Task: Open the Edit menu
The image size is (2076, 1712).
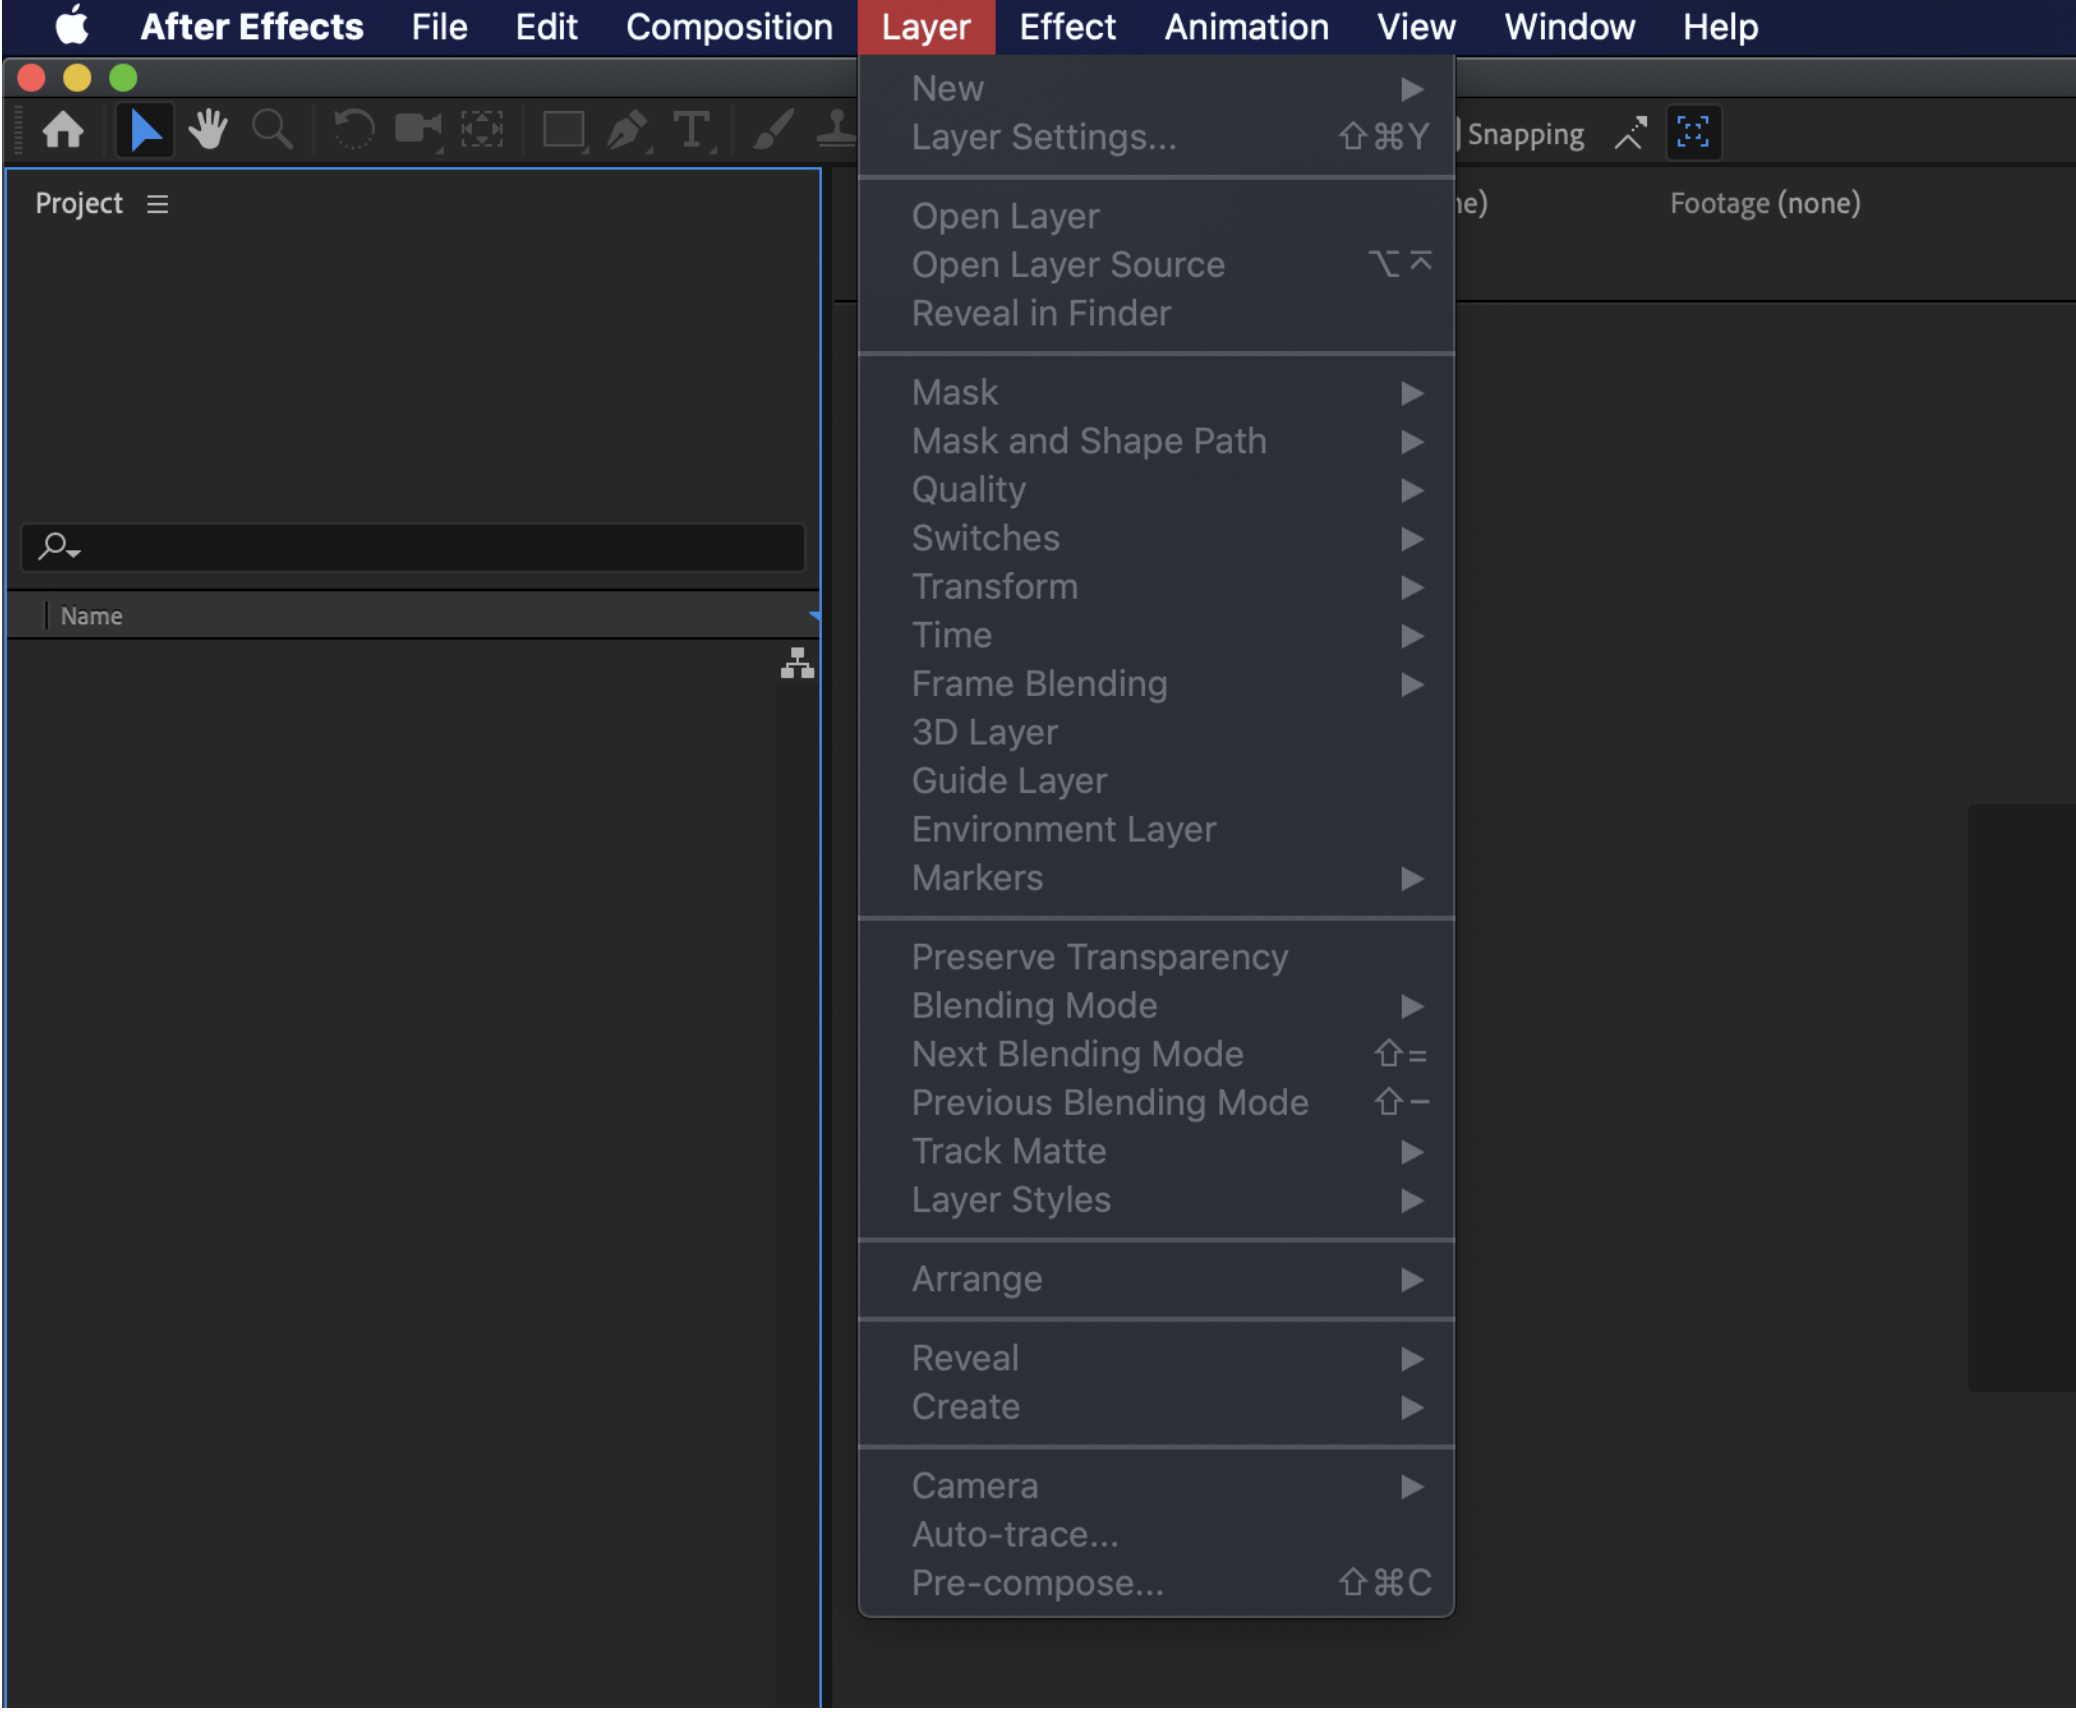Action: point(547,27)
